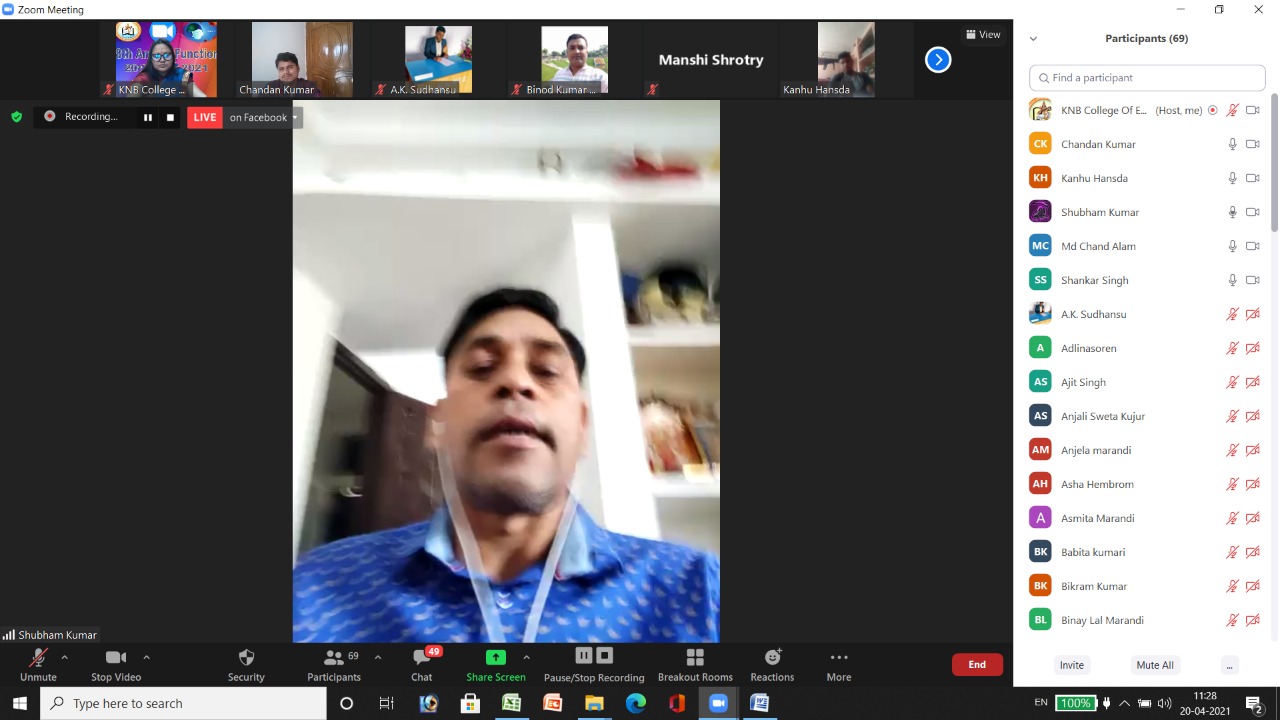1280x720 pixels.
Task: Open the Windows Start menu
Action: (20, 703)
